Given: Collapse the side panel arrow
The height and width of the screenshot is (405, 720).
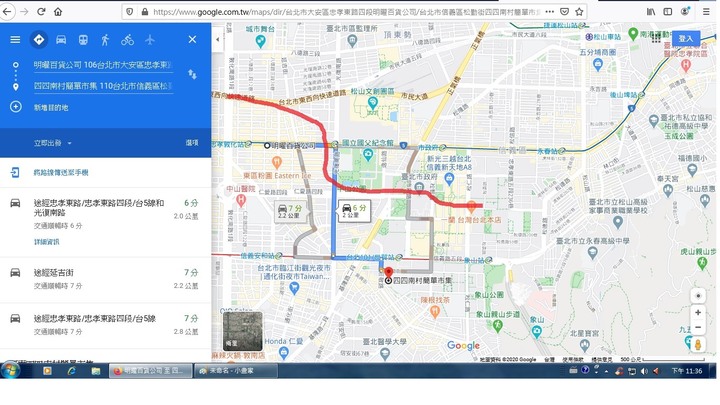Looking at the screenshot, I should (217, 39).
